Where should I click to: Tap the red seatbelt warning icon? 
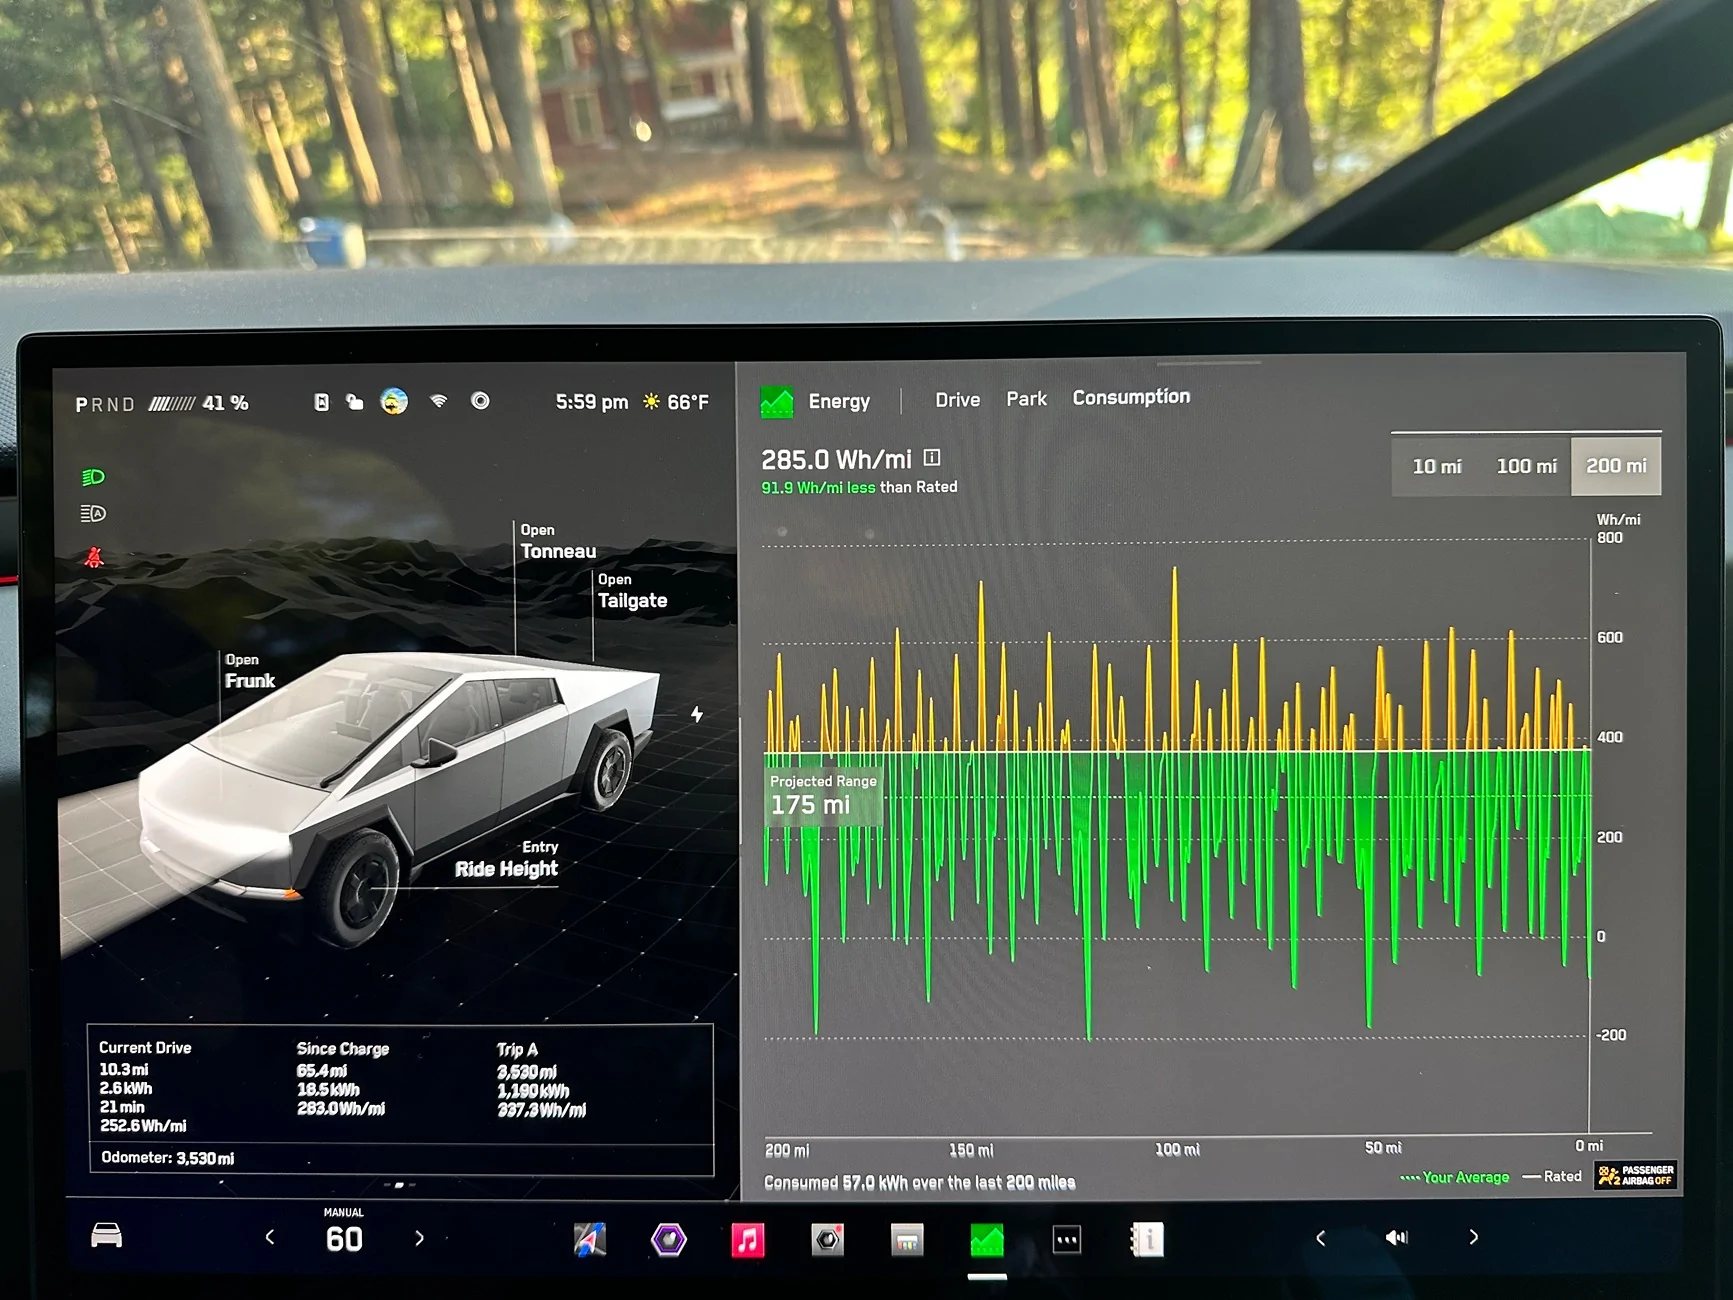[x=94, y=557]
